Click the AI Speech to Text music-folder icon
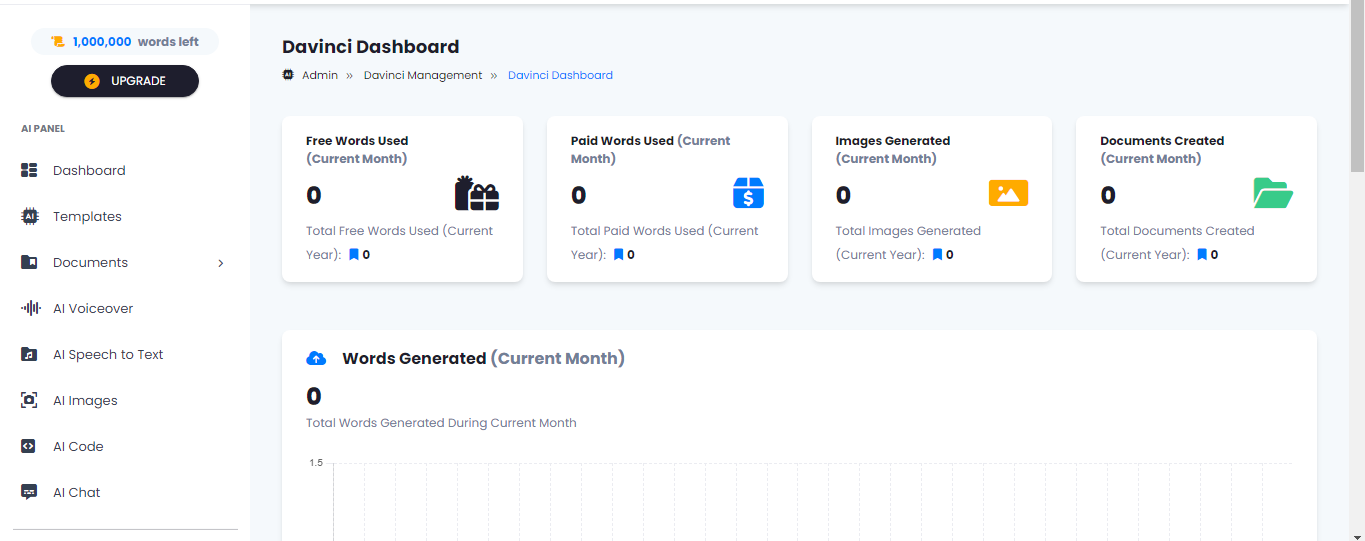 click(x=29, y=355)
